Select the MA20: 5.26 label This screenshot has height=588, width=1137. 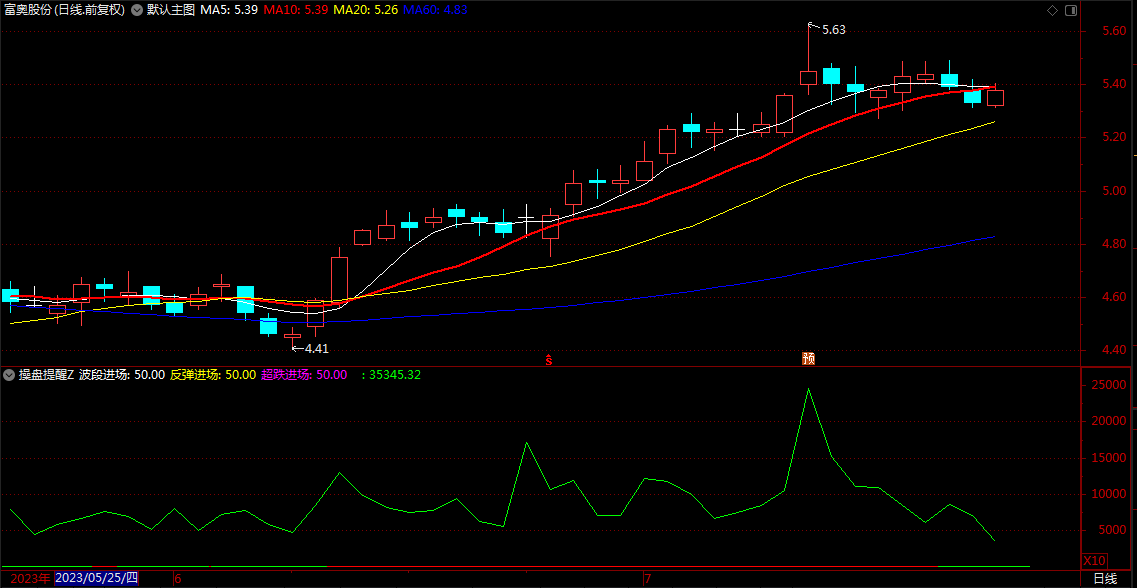point(365,11)
